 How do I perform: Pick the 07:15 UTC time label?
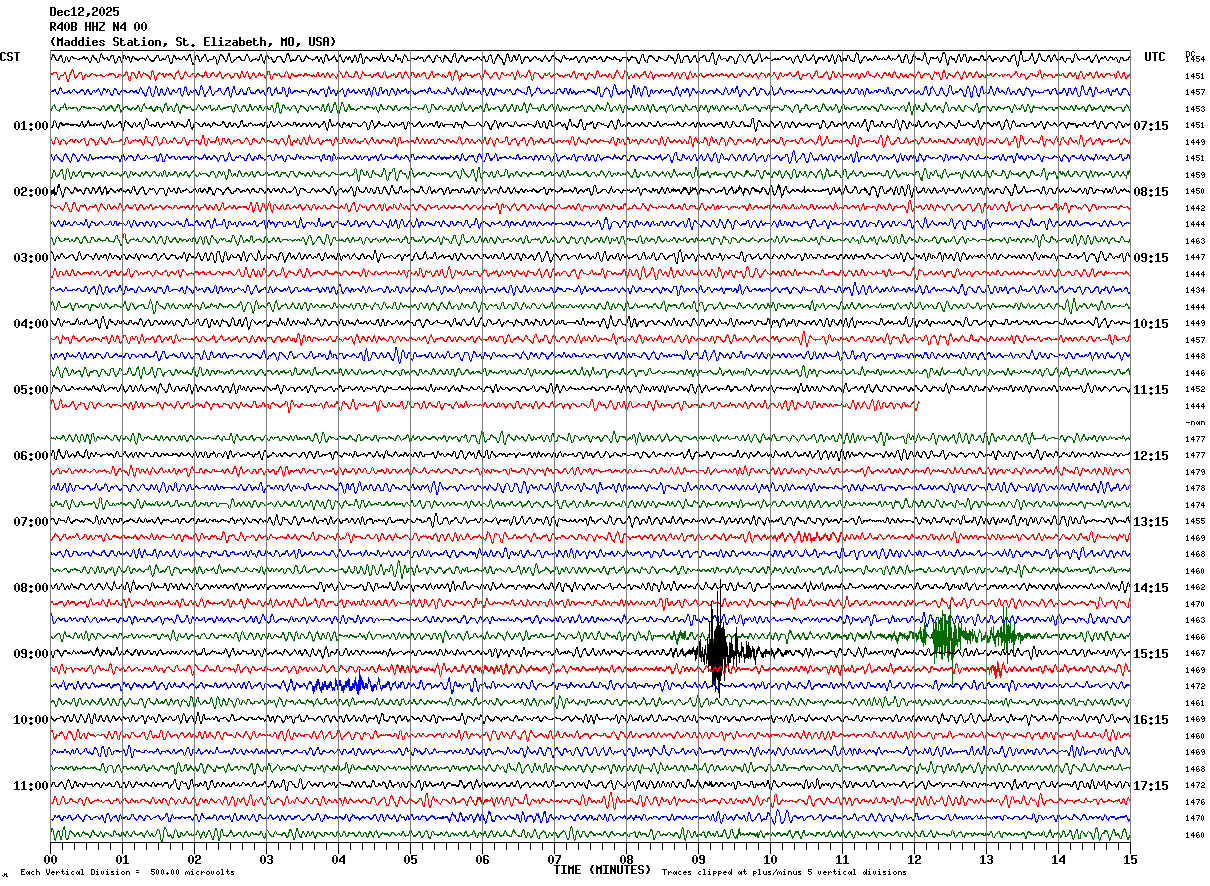[1151, 126]
